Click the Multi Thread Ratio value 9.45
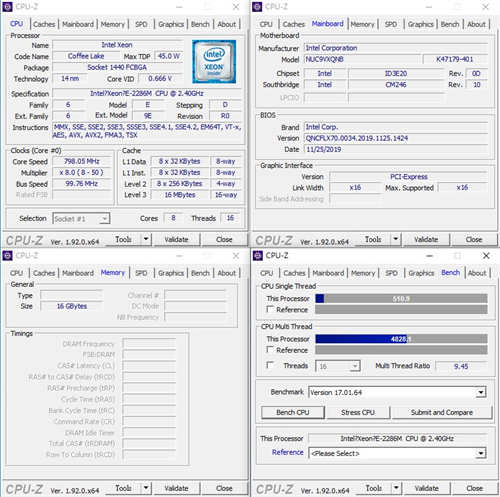The width and height of the screenshot is (500, 497). pyautogui.click(x=461, y=366)
